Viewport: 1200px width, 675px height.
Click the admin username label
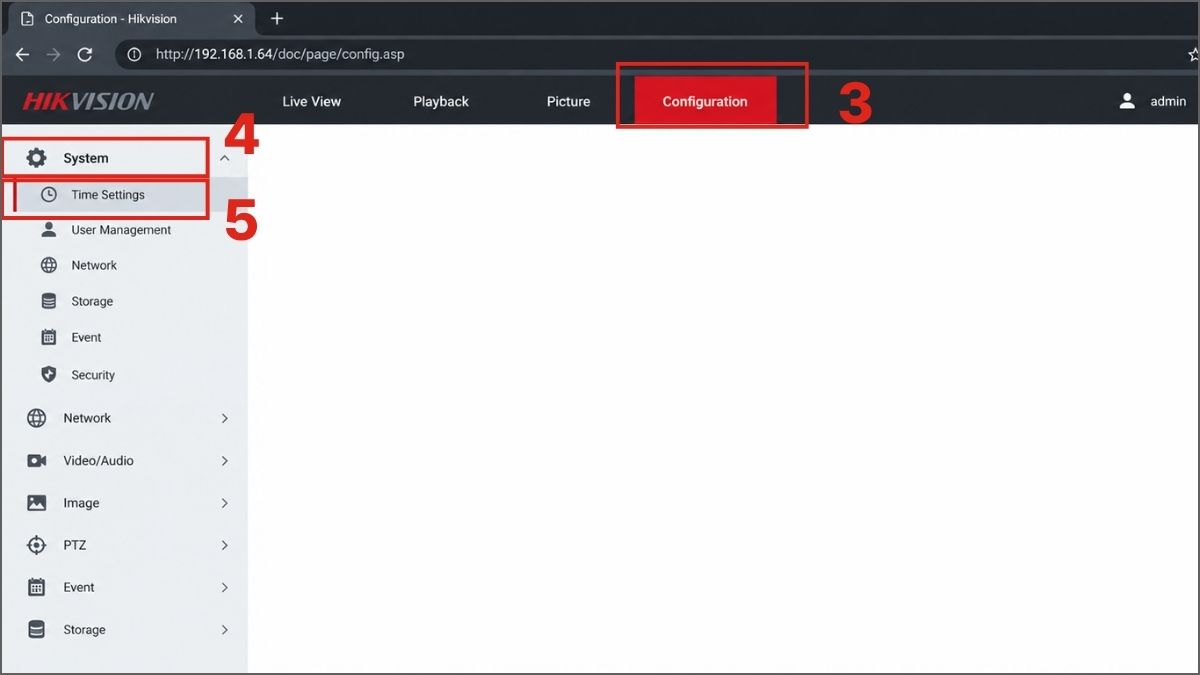pos(1168,101)
